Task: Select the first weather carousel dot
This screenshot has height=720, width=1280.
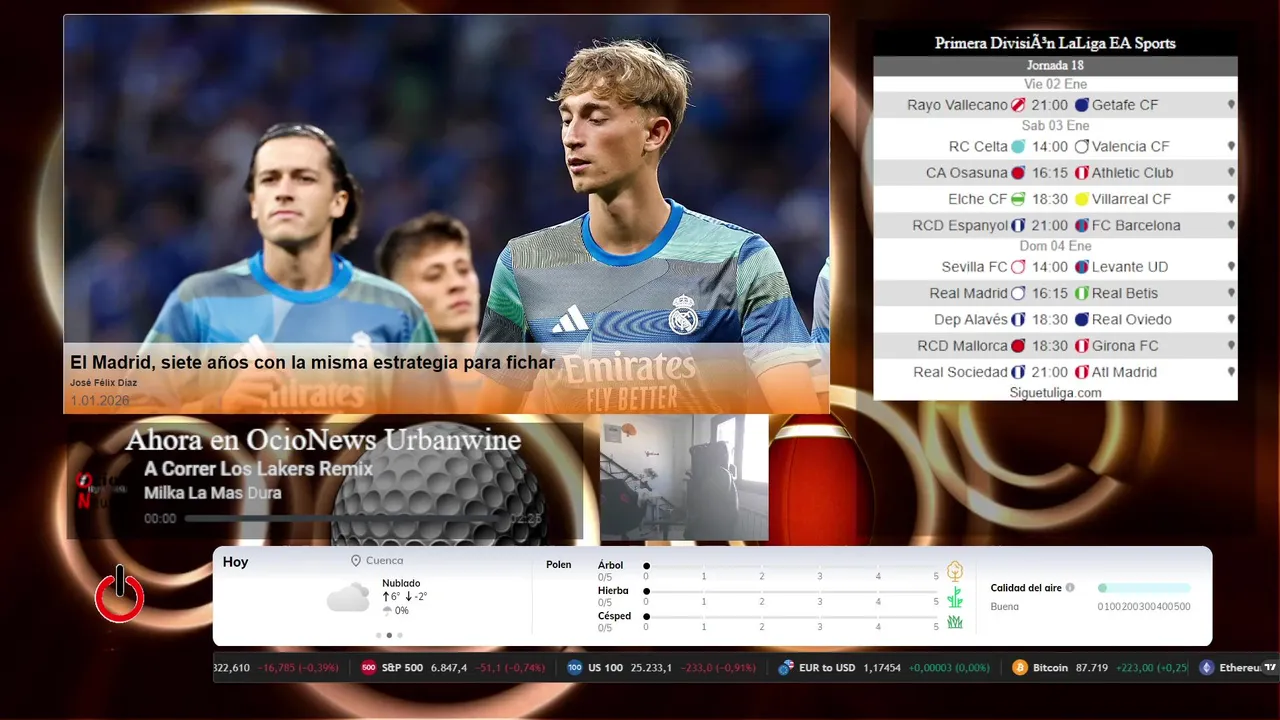Action: 378,635
